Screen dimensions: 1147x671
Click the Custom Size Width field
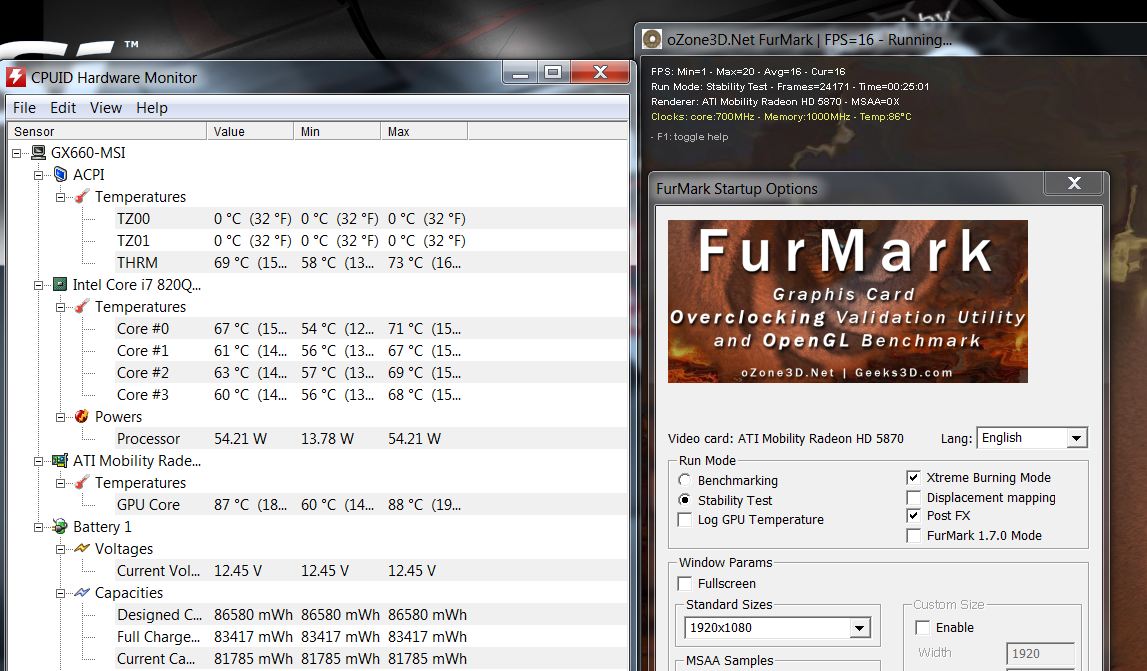[x=1040, y=653]
